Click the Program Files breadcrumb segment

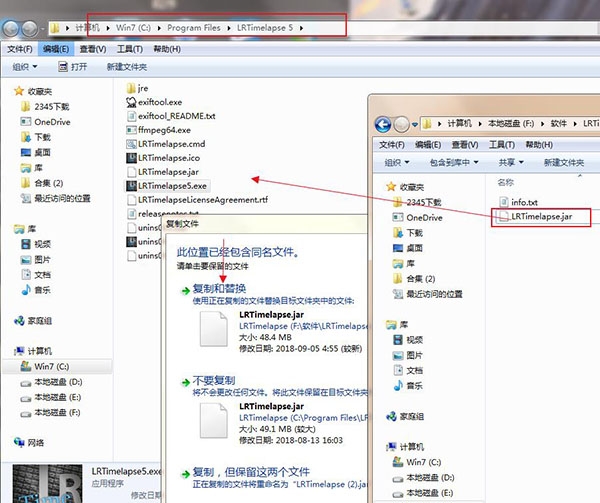coord(194,28)
